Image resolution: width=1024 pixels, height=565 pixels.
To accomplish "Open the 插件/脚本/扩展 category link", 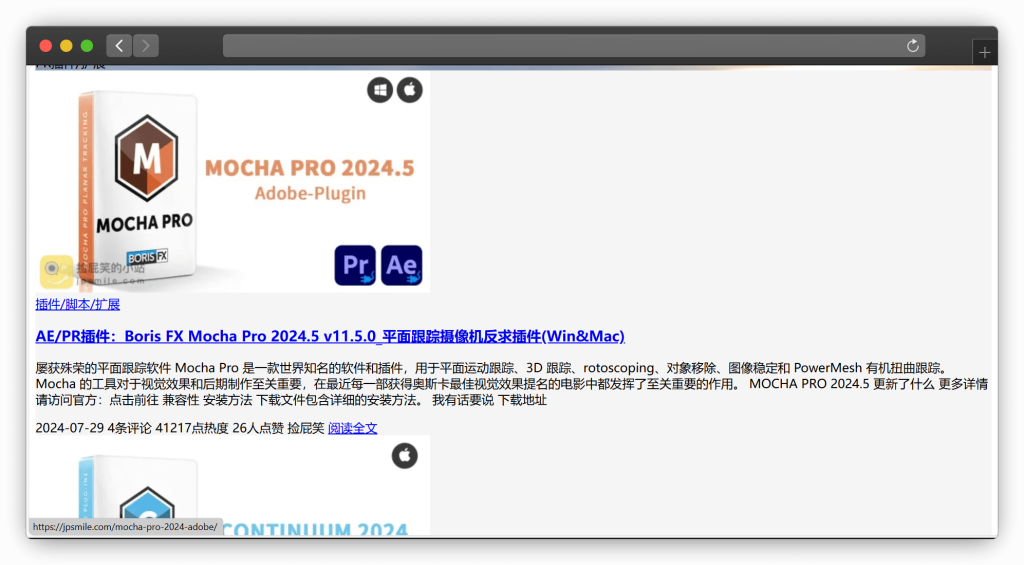I will click(x=78, y=304).
